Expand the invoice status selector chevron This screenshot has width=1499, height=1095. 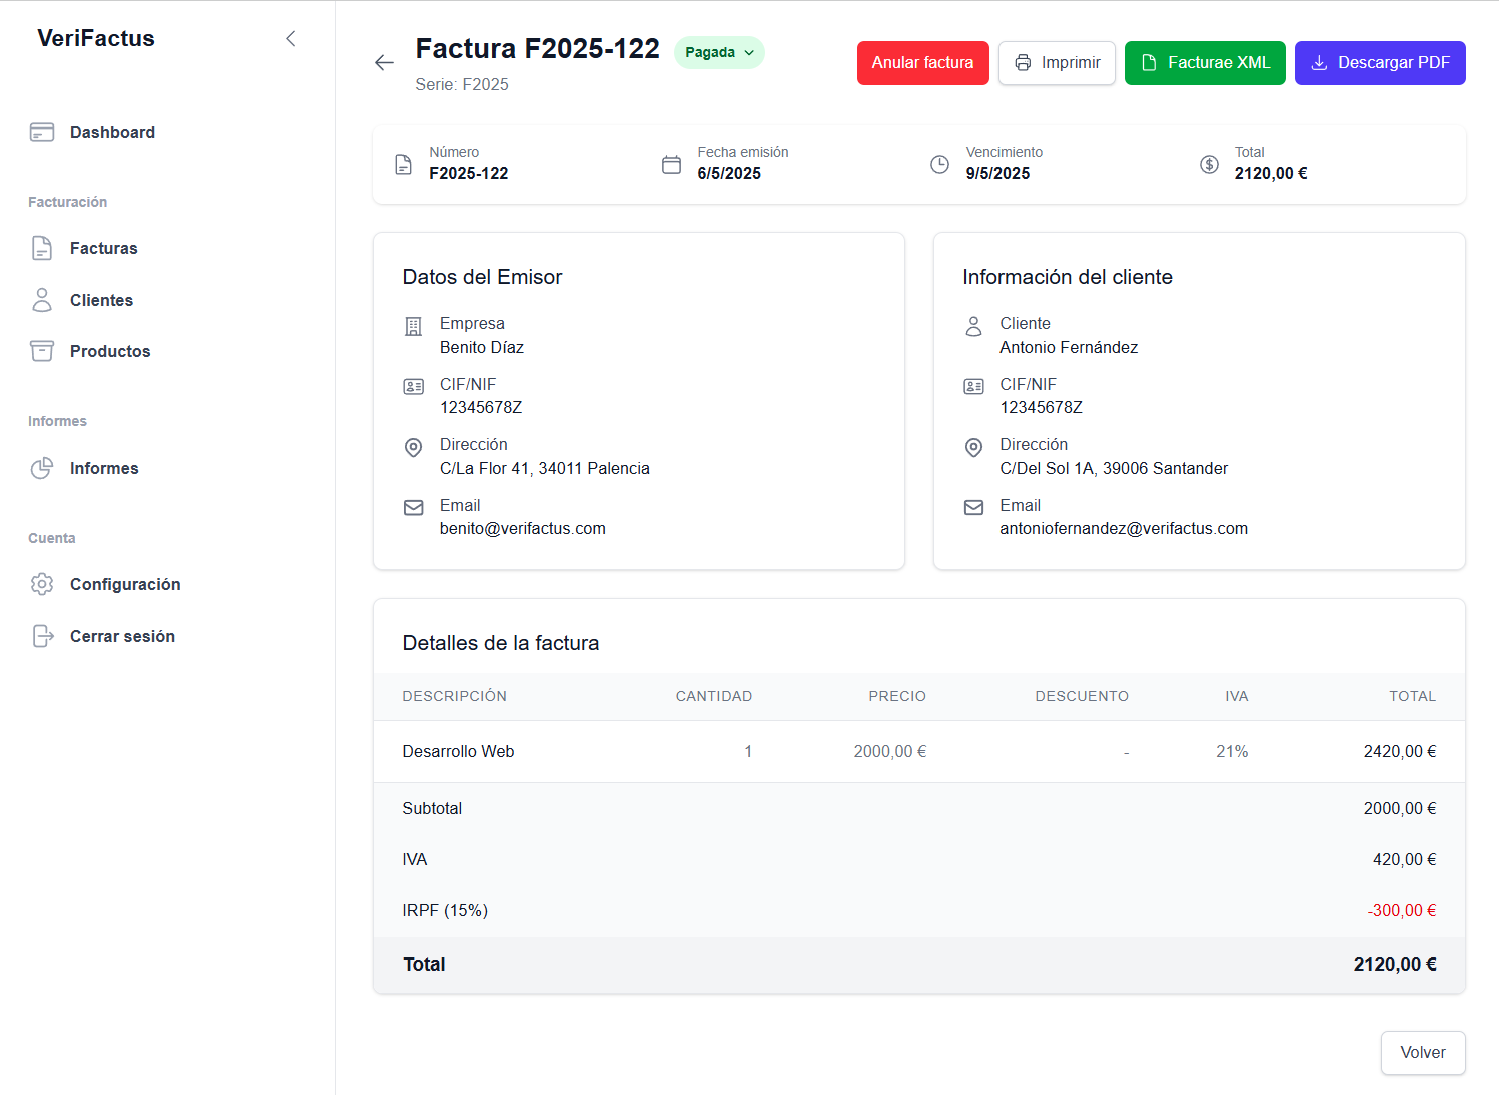[x=748, y=53]
